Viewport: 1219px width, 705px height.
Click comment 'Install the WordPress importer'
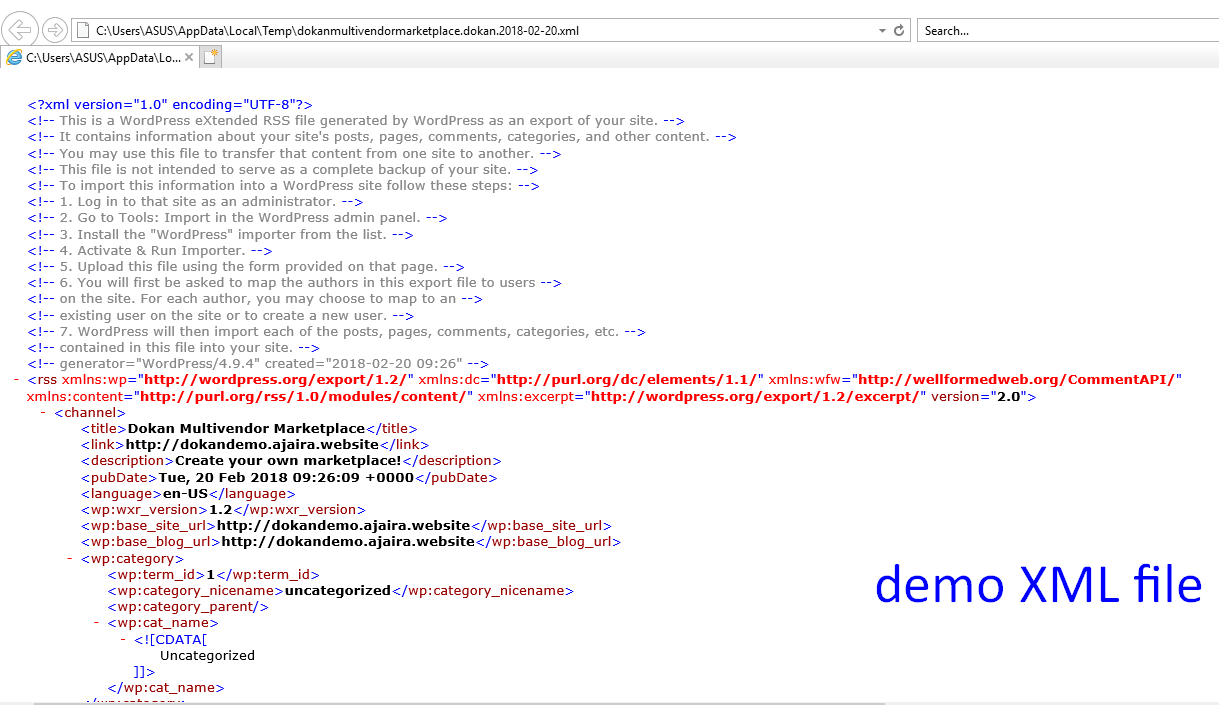(220, 234)
